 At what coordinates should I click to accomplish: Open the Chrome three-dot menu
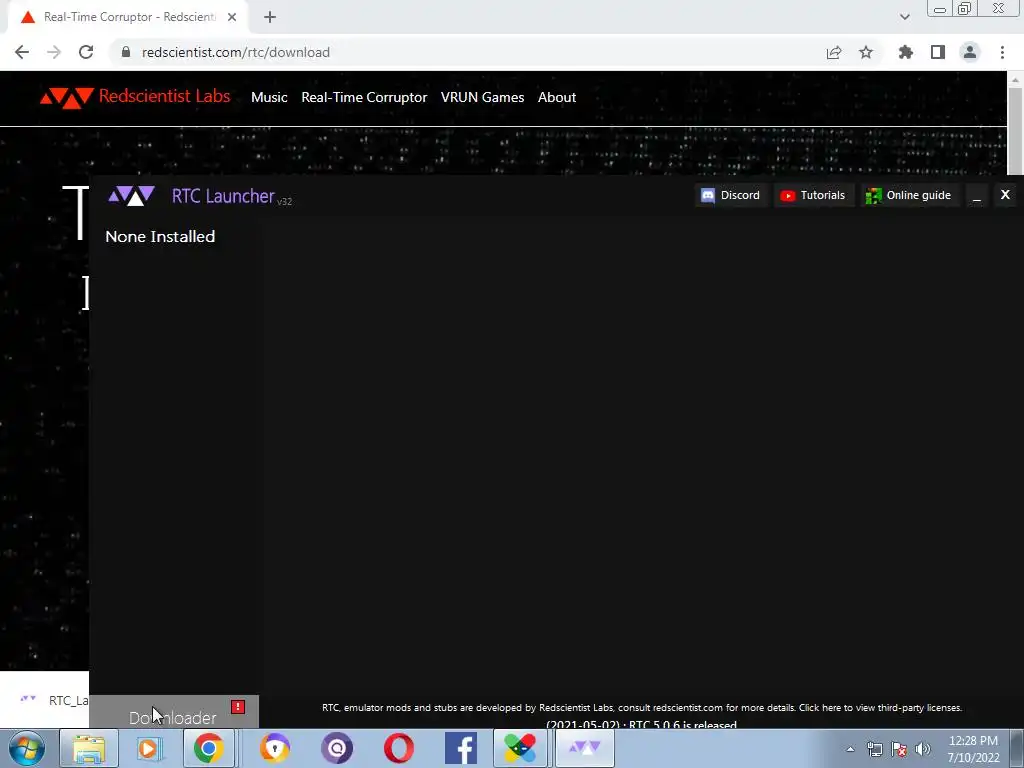pyautogui.click(x=1002, y=52)
